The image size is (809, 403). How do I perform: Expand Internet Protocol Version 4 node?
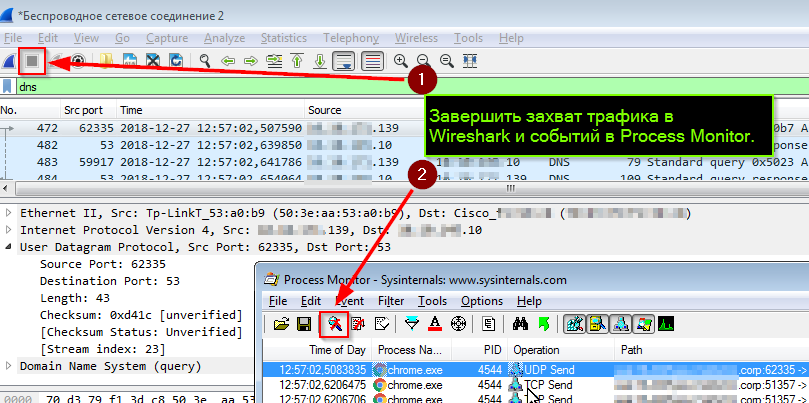pos(8,230)
